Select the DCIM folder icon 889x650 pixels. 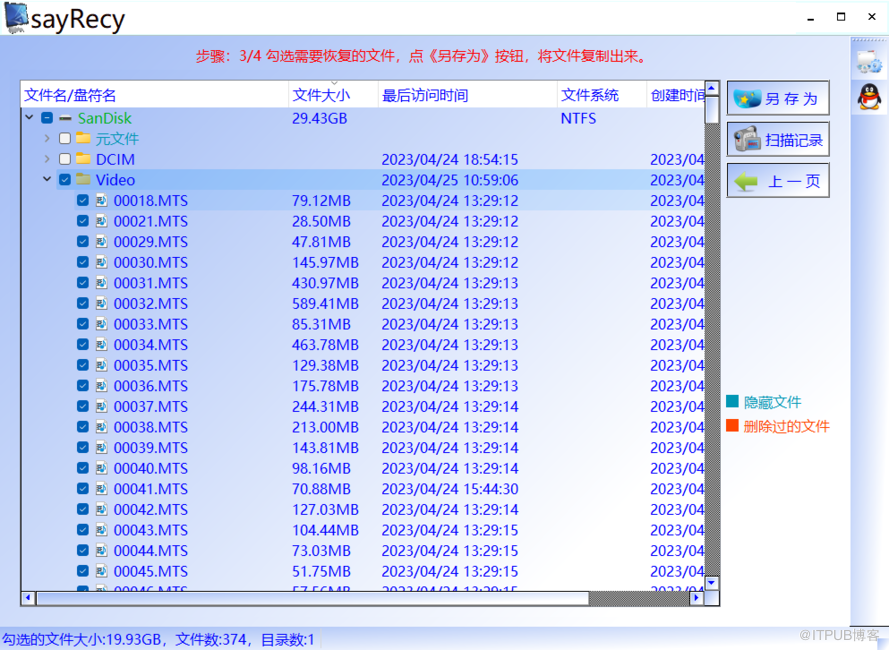[x=83, y=158]
